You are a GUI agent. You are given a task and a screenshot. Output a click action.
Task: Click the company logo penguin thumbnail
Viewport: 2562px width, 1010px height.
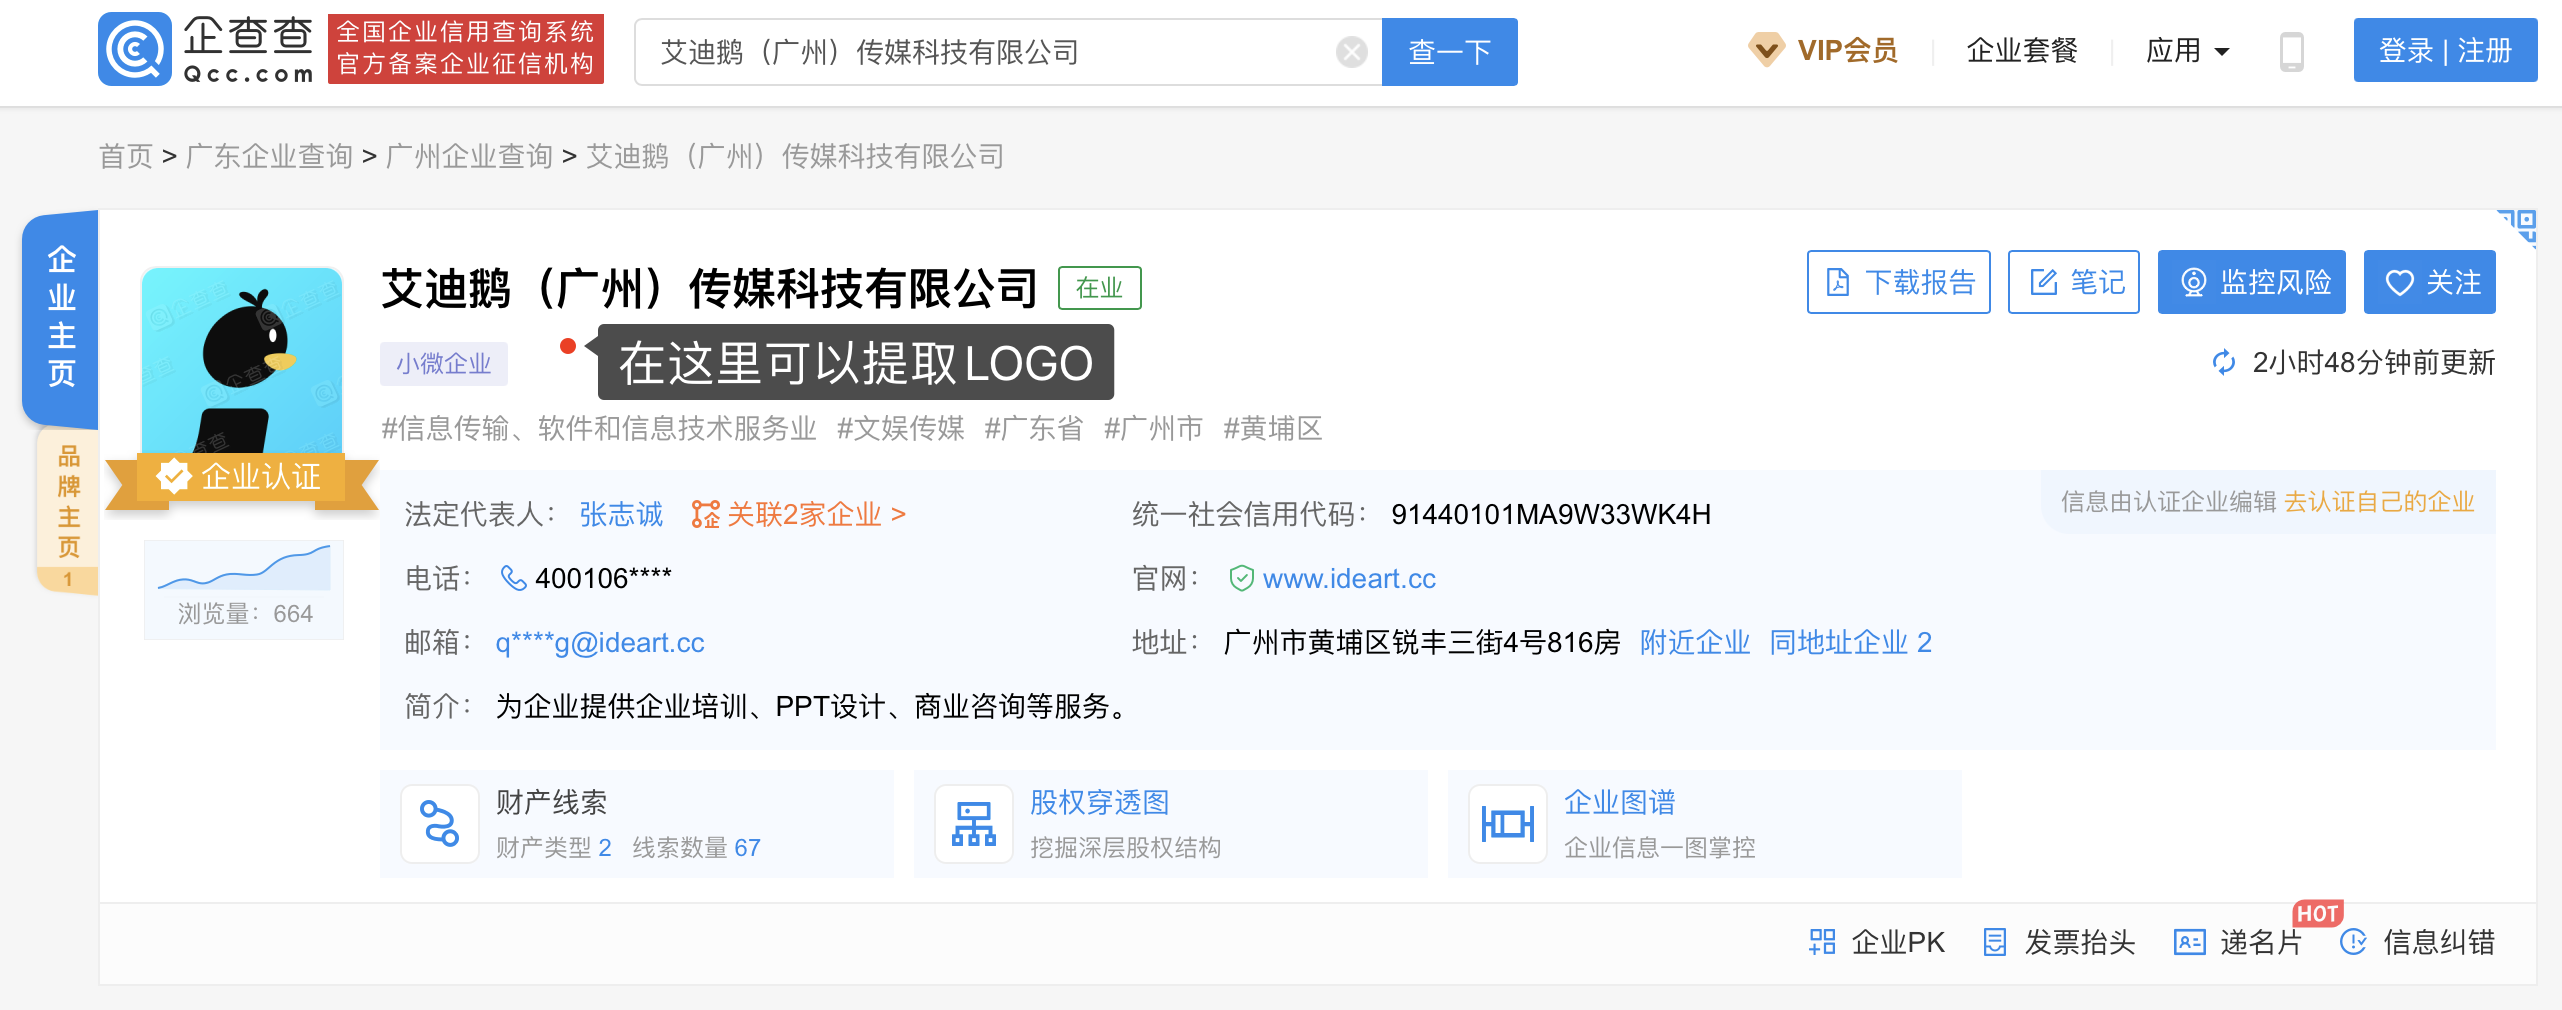coord(242,360)
